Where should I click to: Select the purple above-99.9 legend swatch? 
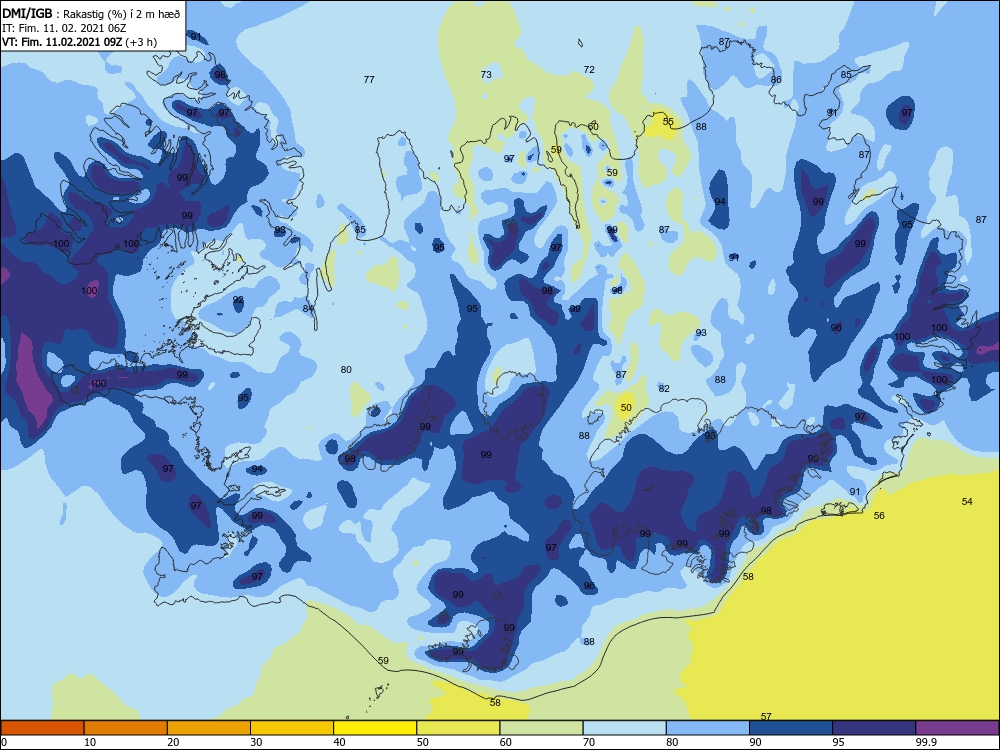pyautogui.click(x=957, y=728)
